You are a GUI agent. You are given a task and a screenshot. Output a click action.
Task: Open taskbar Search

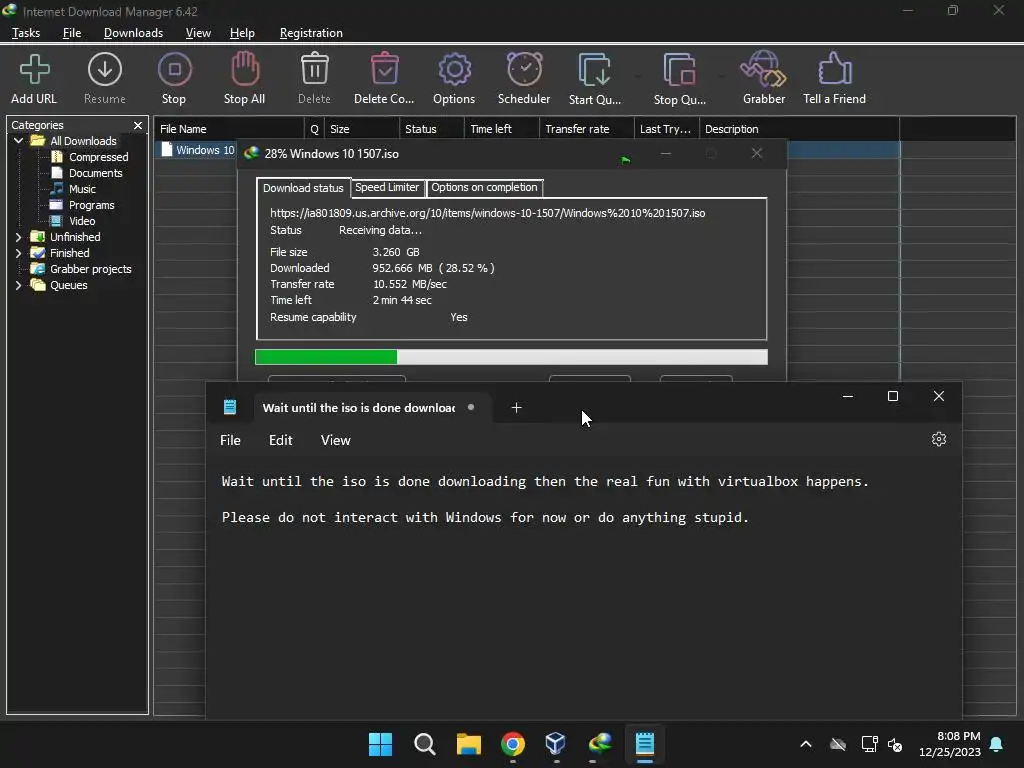coord(424,744)
